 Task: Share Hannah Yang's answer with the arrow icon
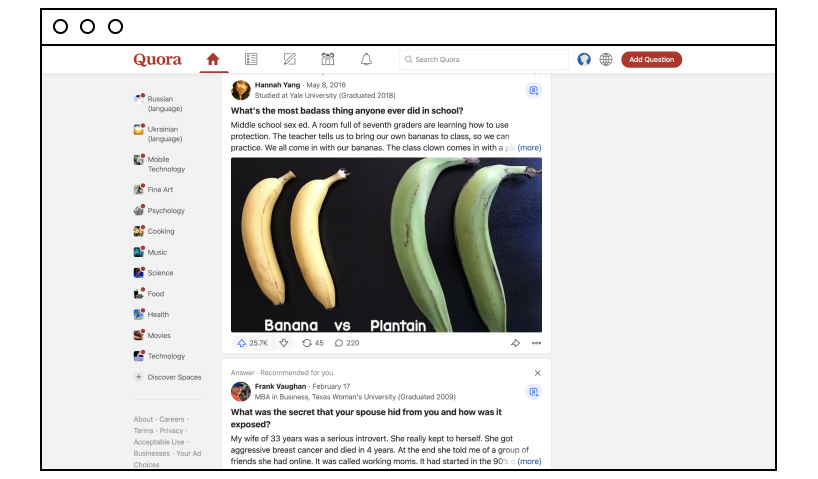point(515,343)
